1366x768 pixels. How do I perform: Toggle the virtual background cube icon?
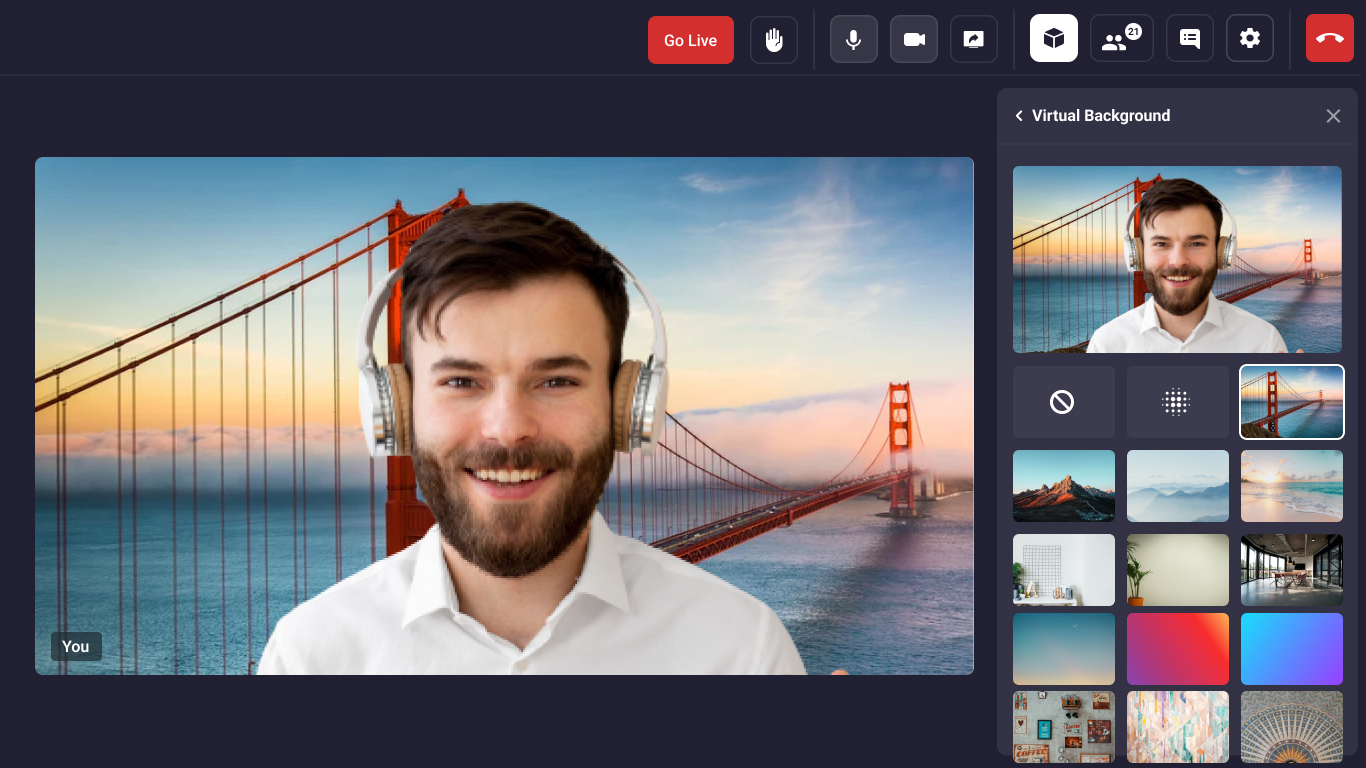(x=1054, y=39)
